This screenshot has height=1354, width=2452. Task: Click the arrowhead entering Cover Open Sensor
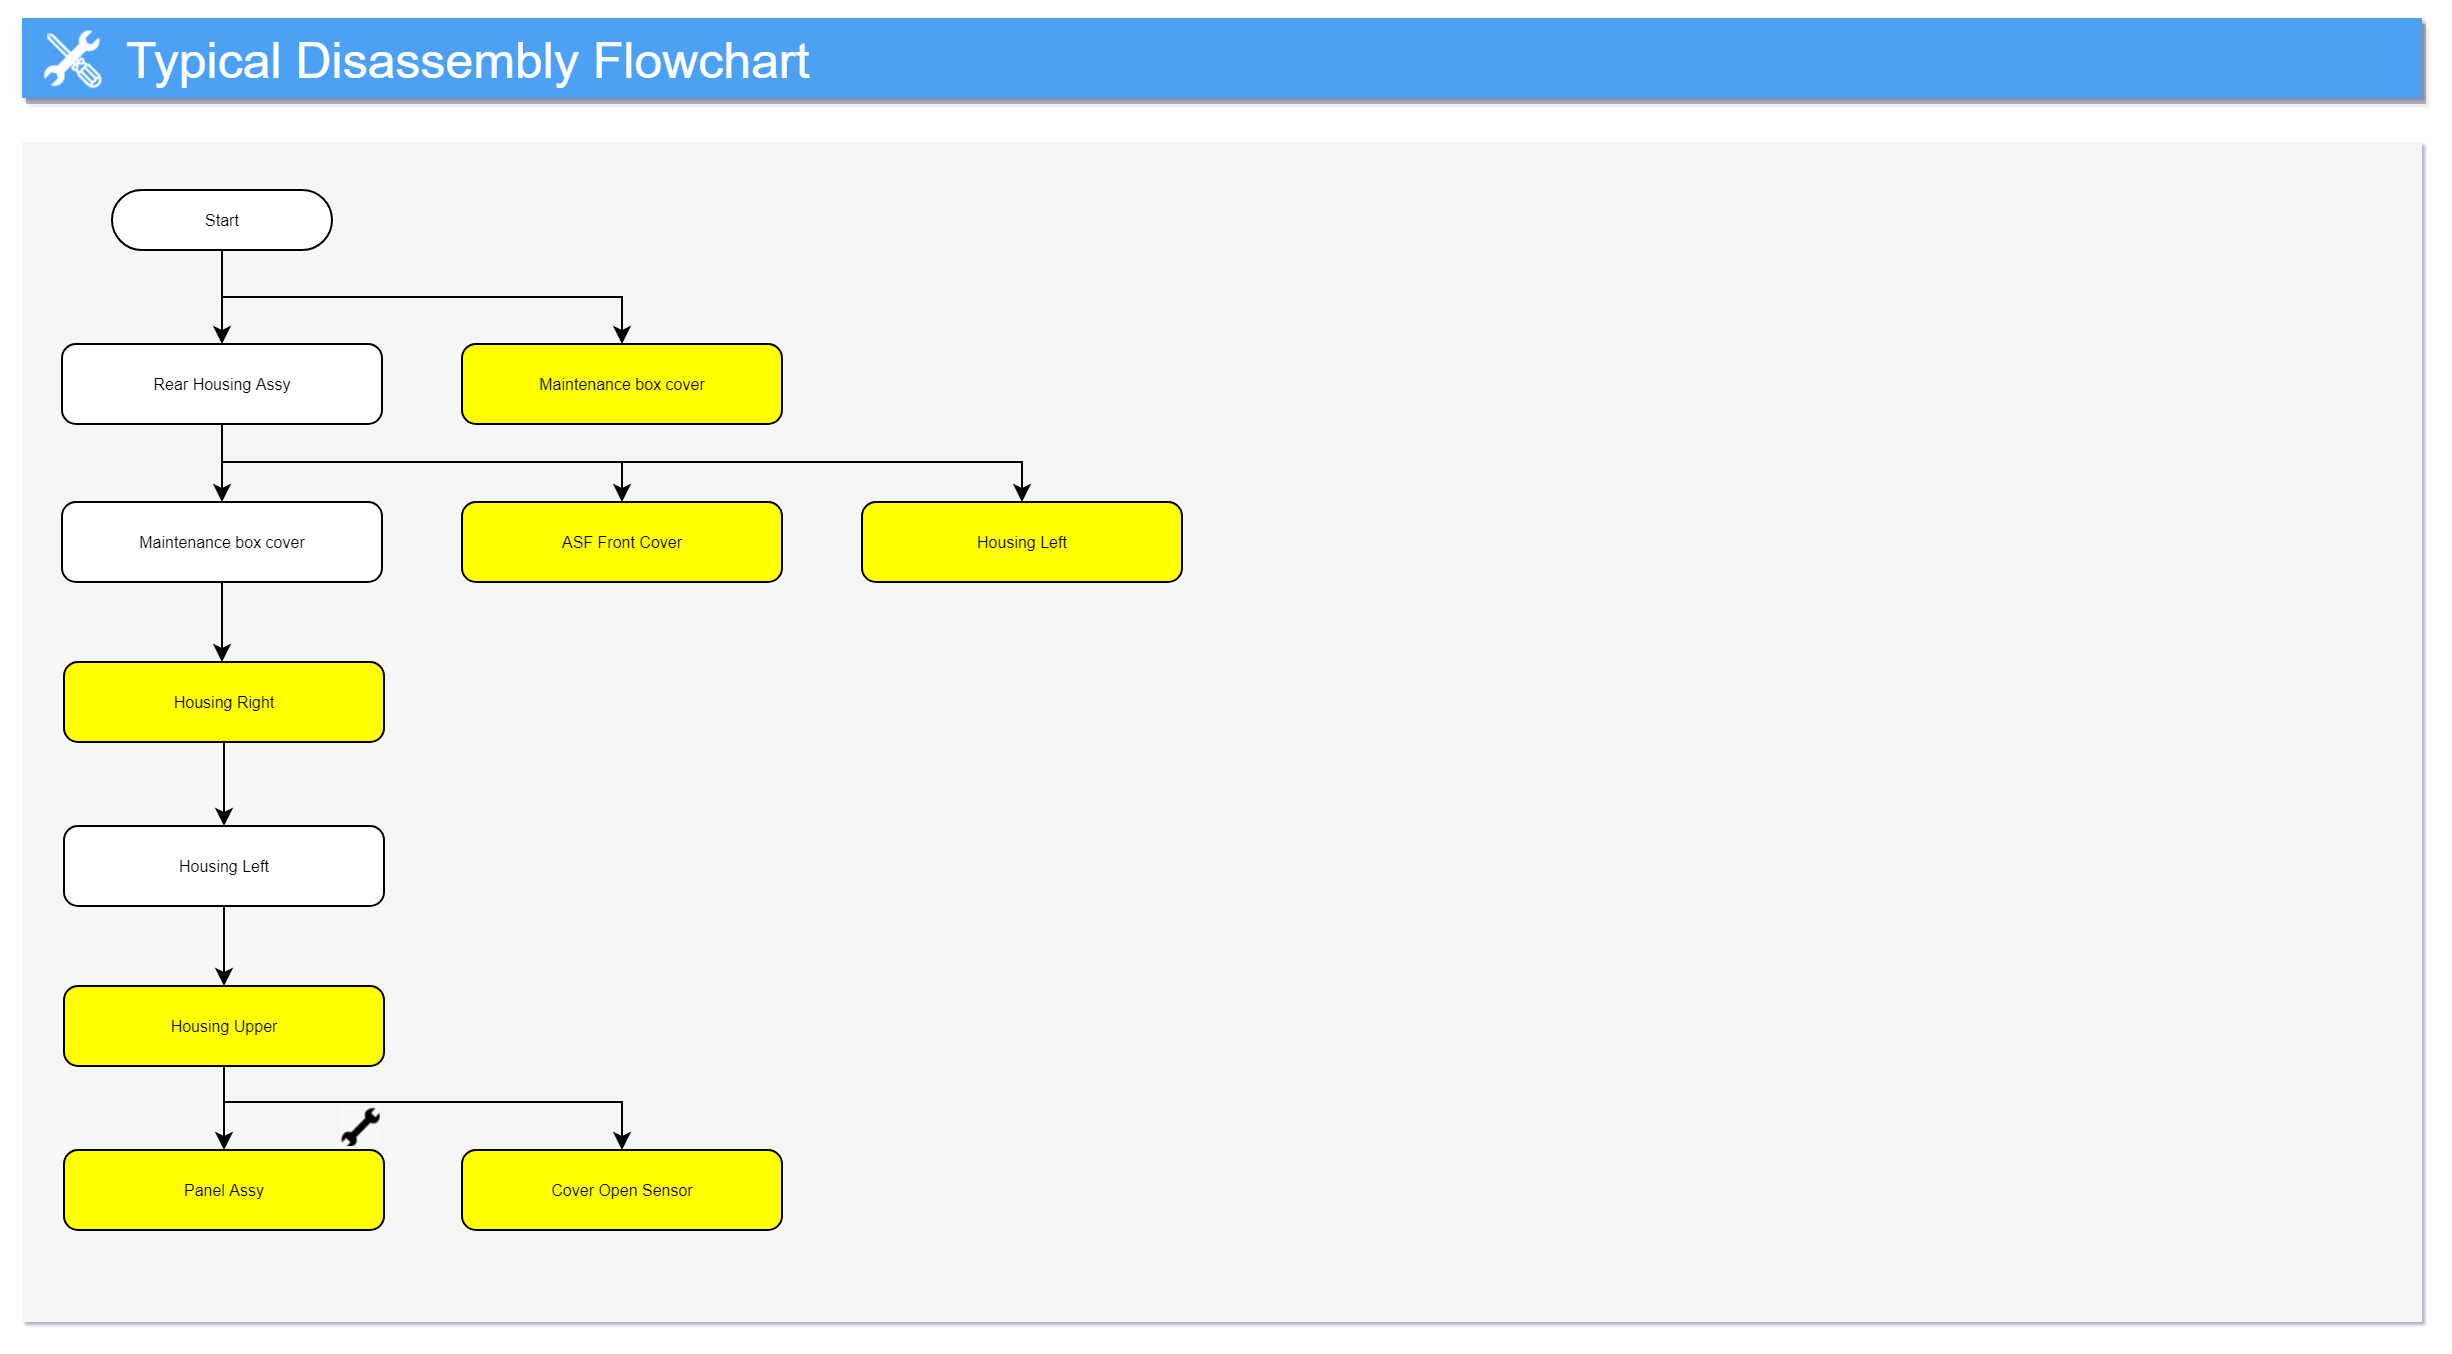[x=622, y=1141]
